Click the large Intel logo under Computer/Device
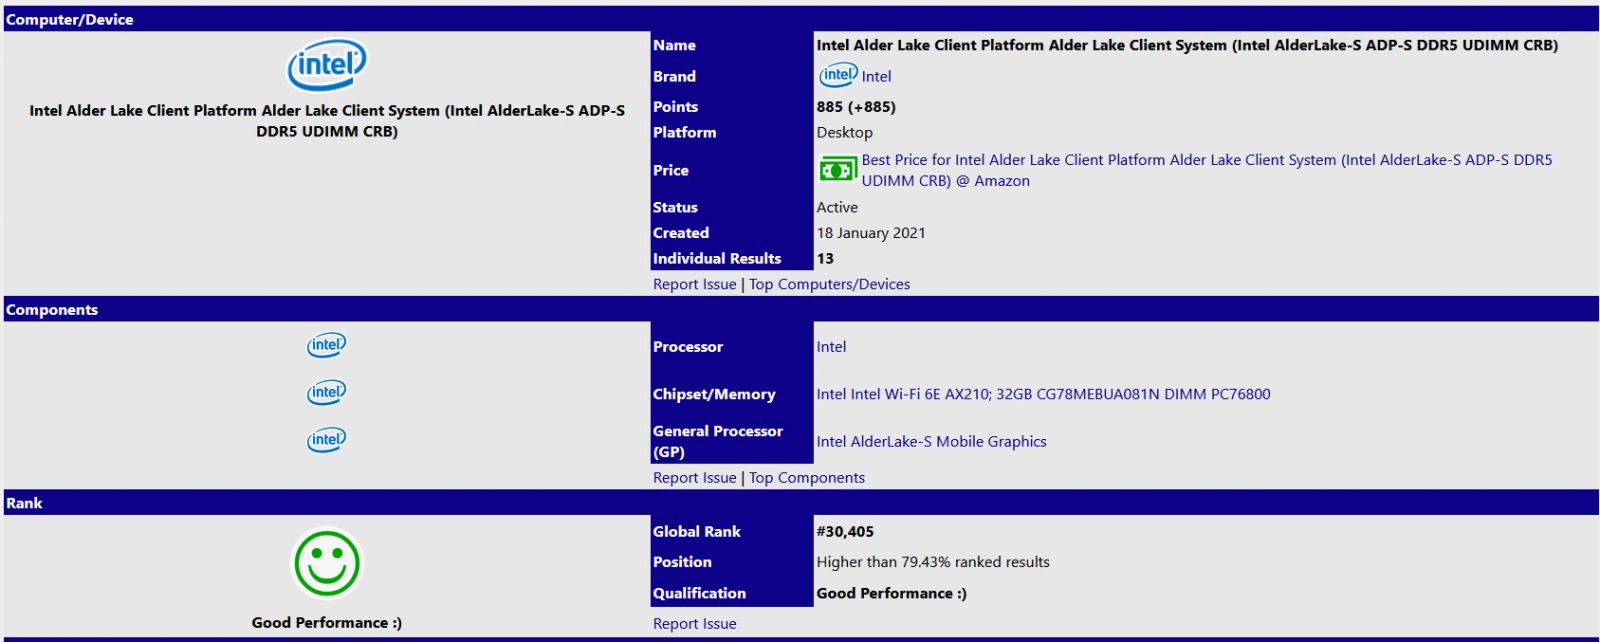This screenshot has width=1600, height=642. 327,65
